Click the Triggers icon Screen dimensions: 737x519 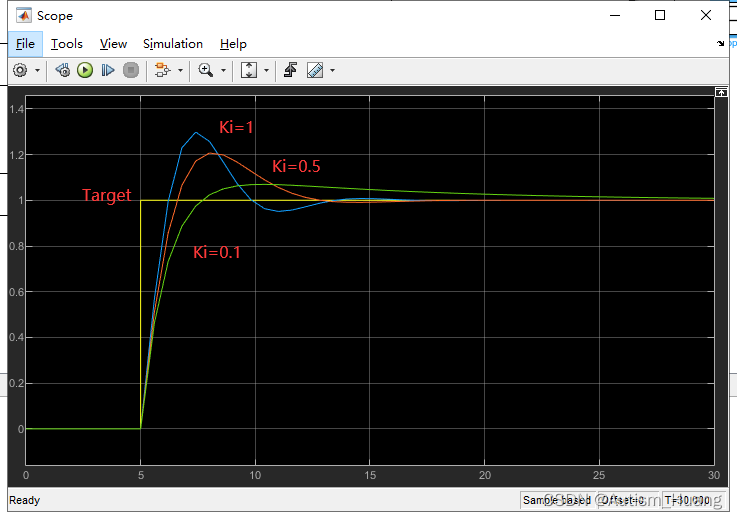tap(290, 71)
